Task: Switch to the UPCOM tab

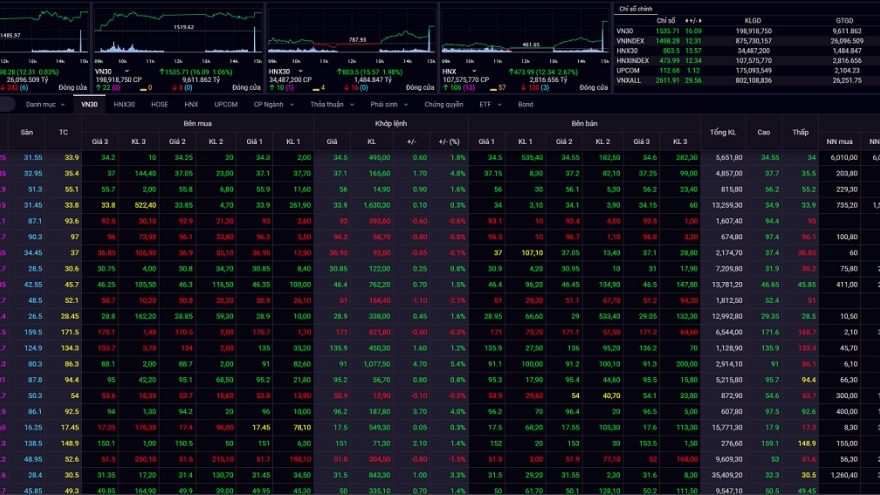Action: click(x=226, y=104)
